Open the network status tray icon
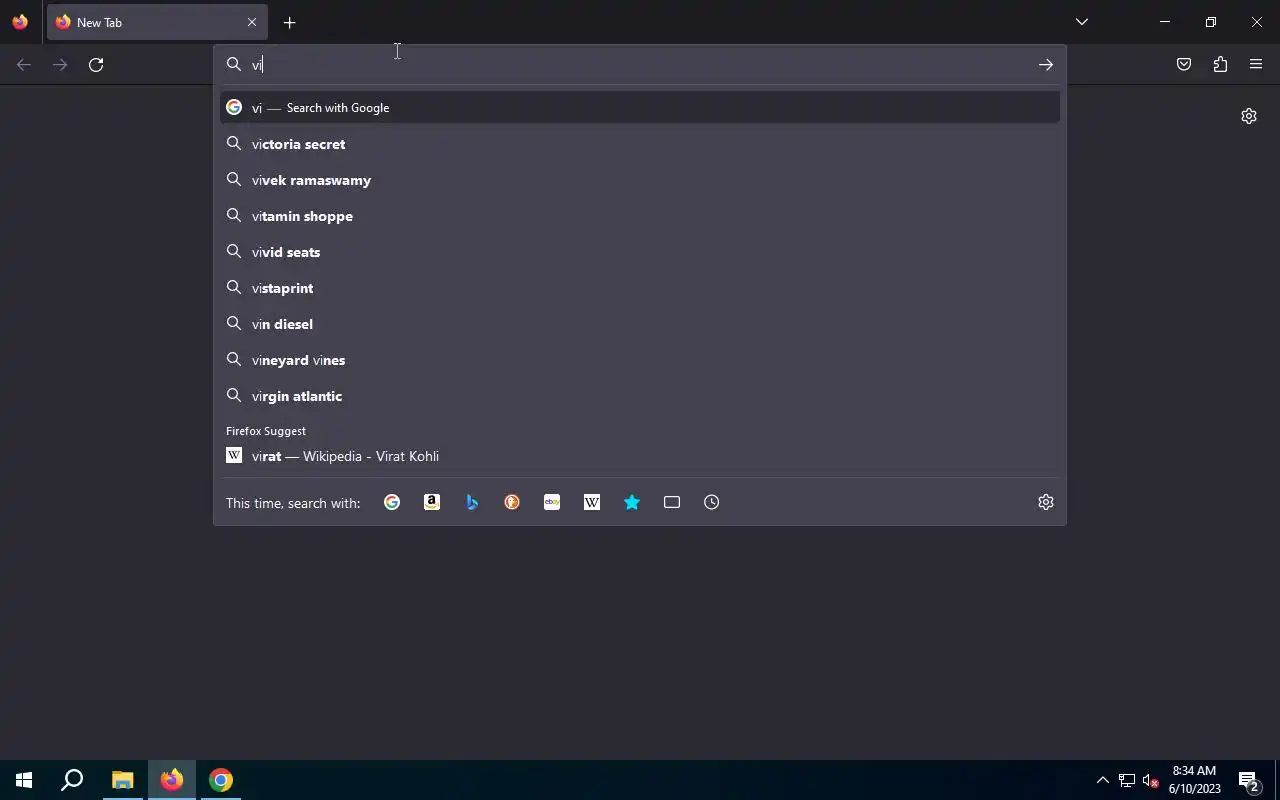The image size is (1280, 800). 1127,780
